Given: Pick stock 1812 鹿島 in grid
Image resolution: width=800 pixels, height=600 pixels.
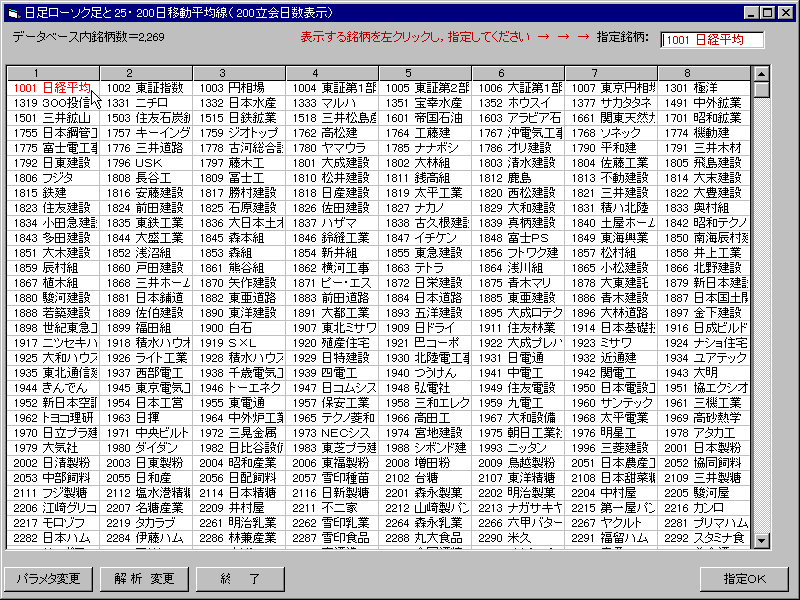Looking at the screenshot, I should [518, 178].
